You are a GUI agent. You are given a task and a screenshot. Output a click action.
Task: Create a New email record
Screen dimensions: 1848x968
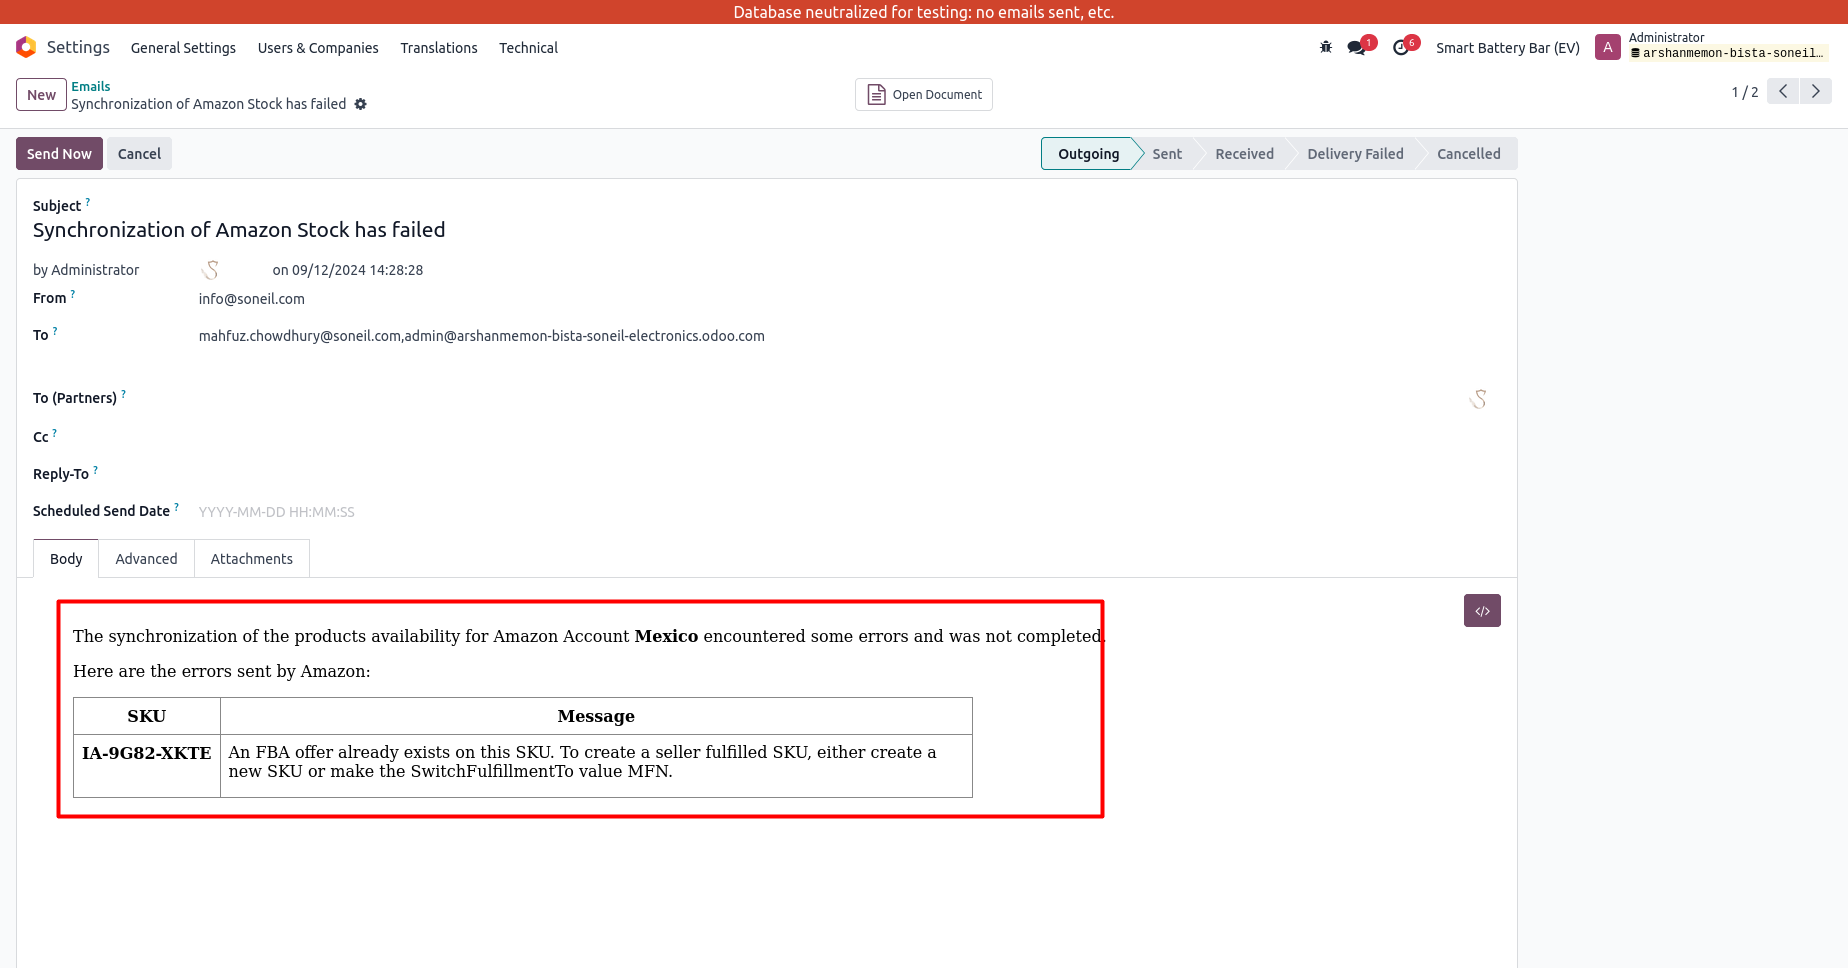(x=41, y=95)
